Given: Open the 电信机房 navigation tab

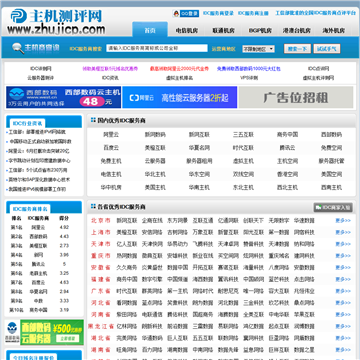Looking at the screenshot, I should click(187, 30).
